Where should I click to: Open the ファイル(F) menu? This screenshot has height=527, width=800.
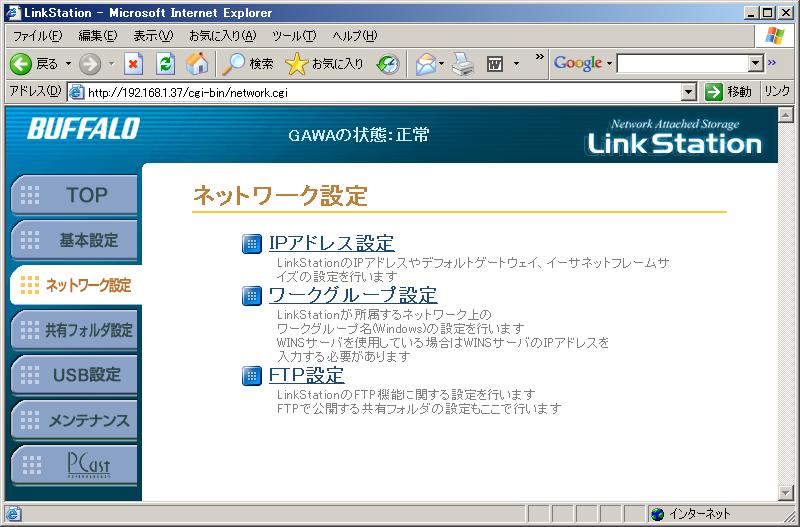[37, 36]
